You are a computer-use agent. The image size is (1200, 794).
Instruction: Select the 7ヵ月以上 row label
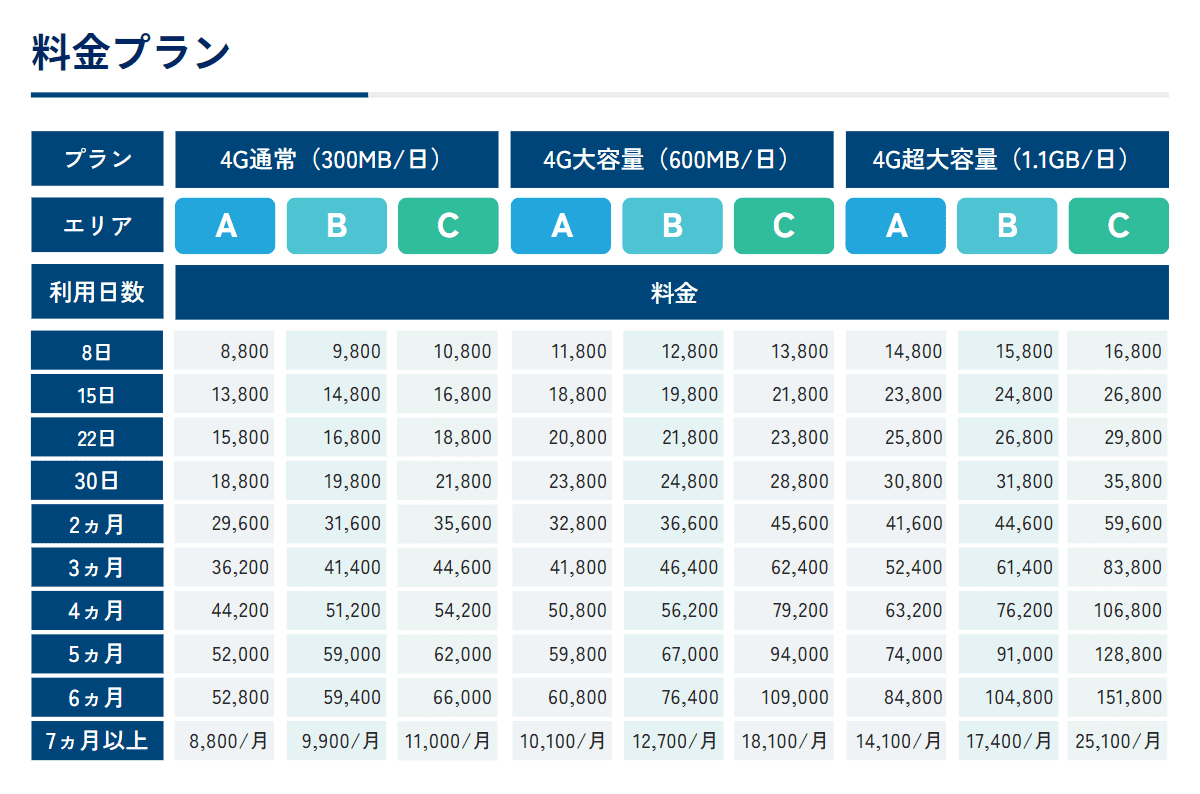click(97, 741)
